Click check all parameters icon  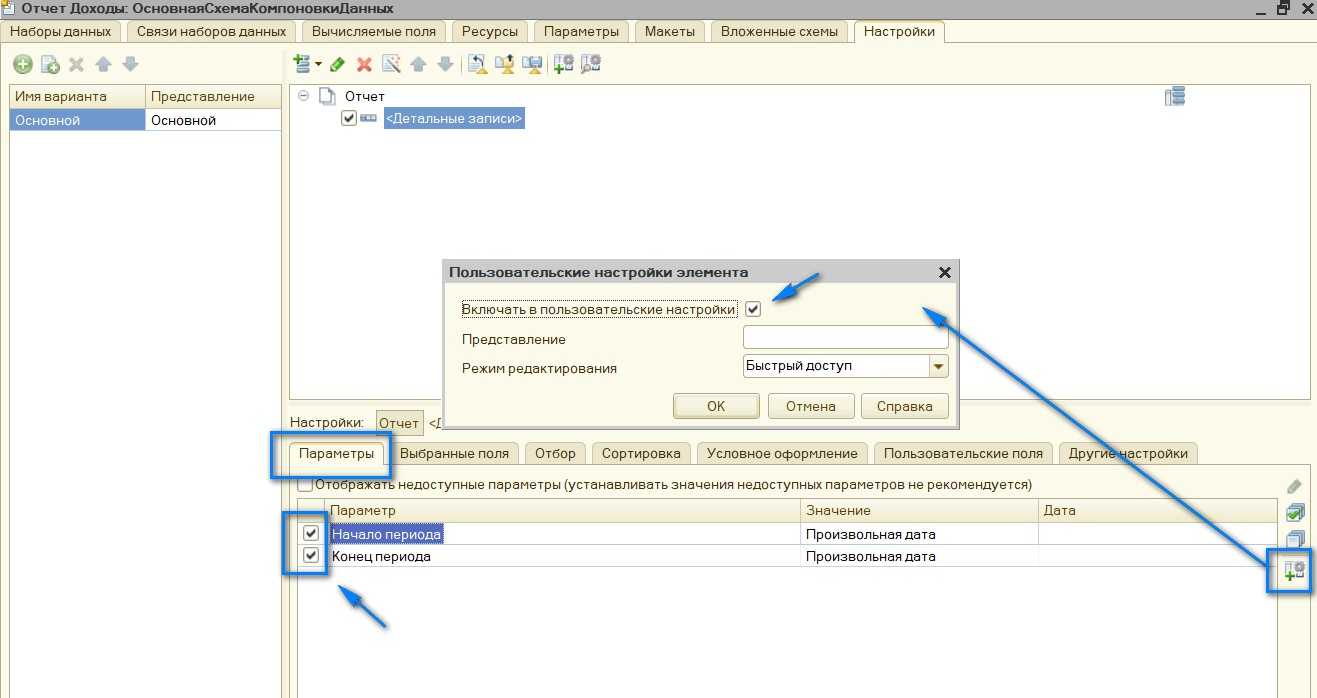tap(1294, 513)
